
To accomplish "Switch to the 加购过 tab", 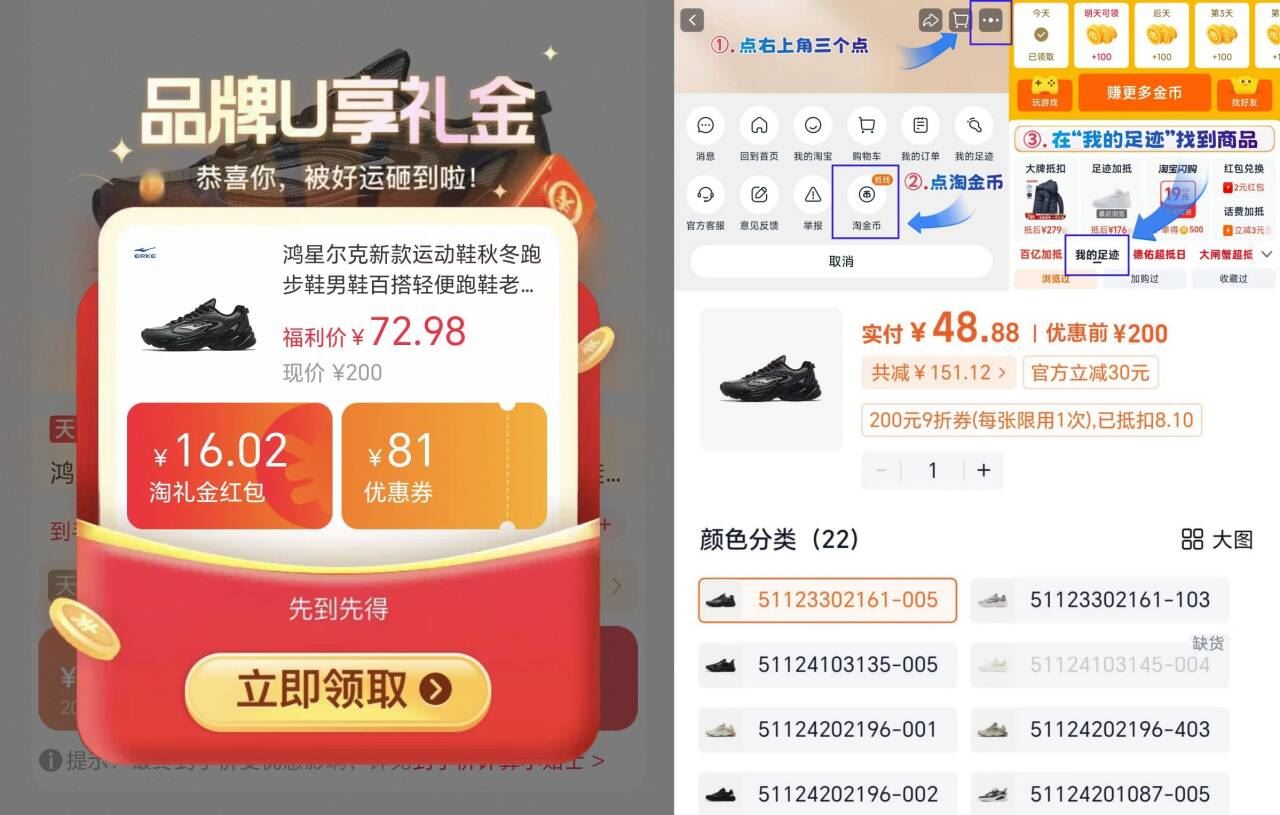I will [1143, 279].
